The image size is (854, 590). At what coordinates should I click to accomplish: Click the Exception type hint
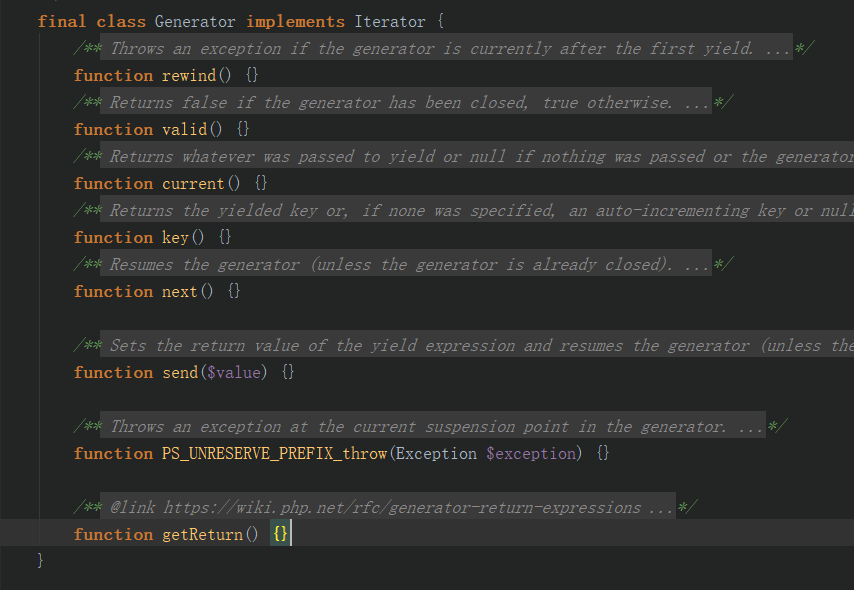(x=436, y=453)
